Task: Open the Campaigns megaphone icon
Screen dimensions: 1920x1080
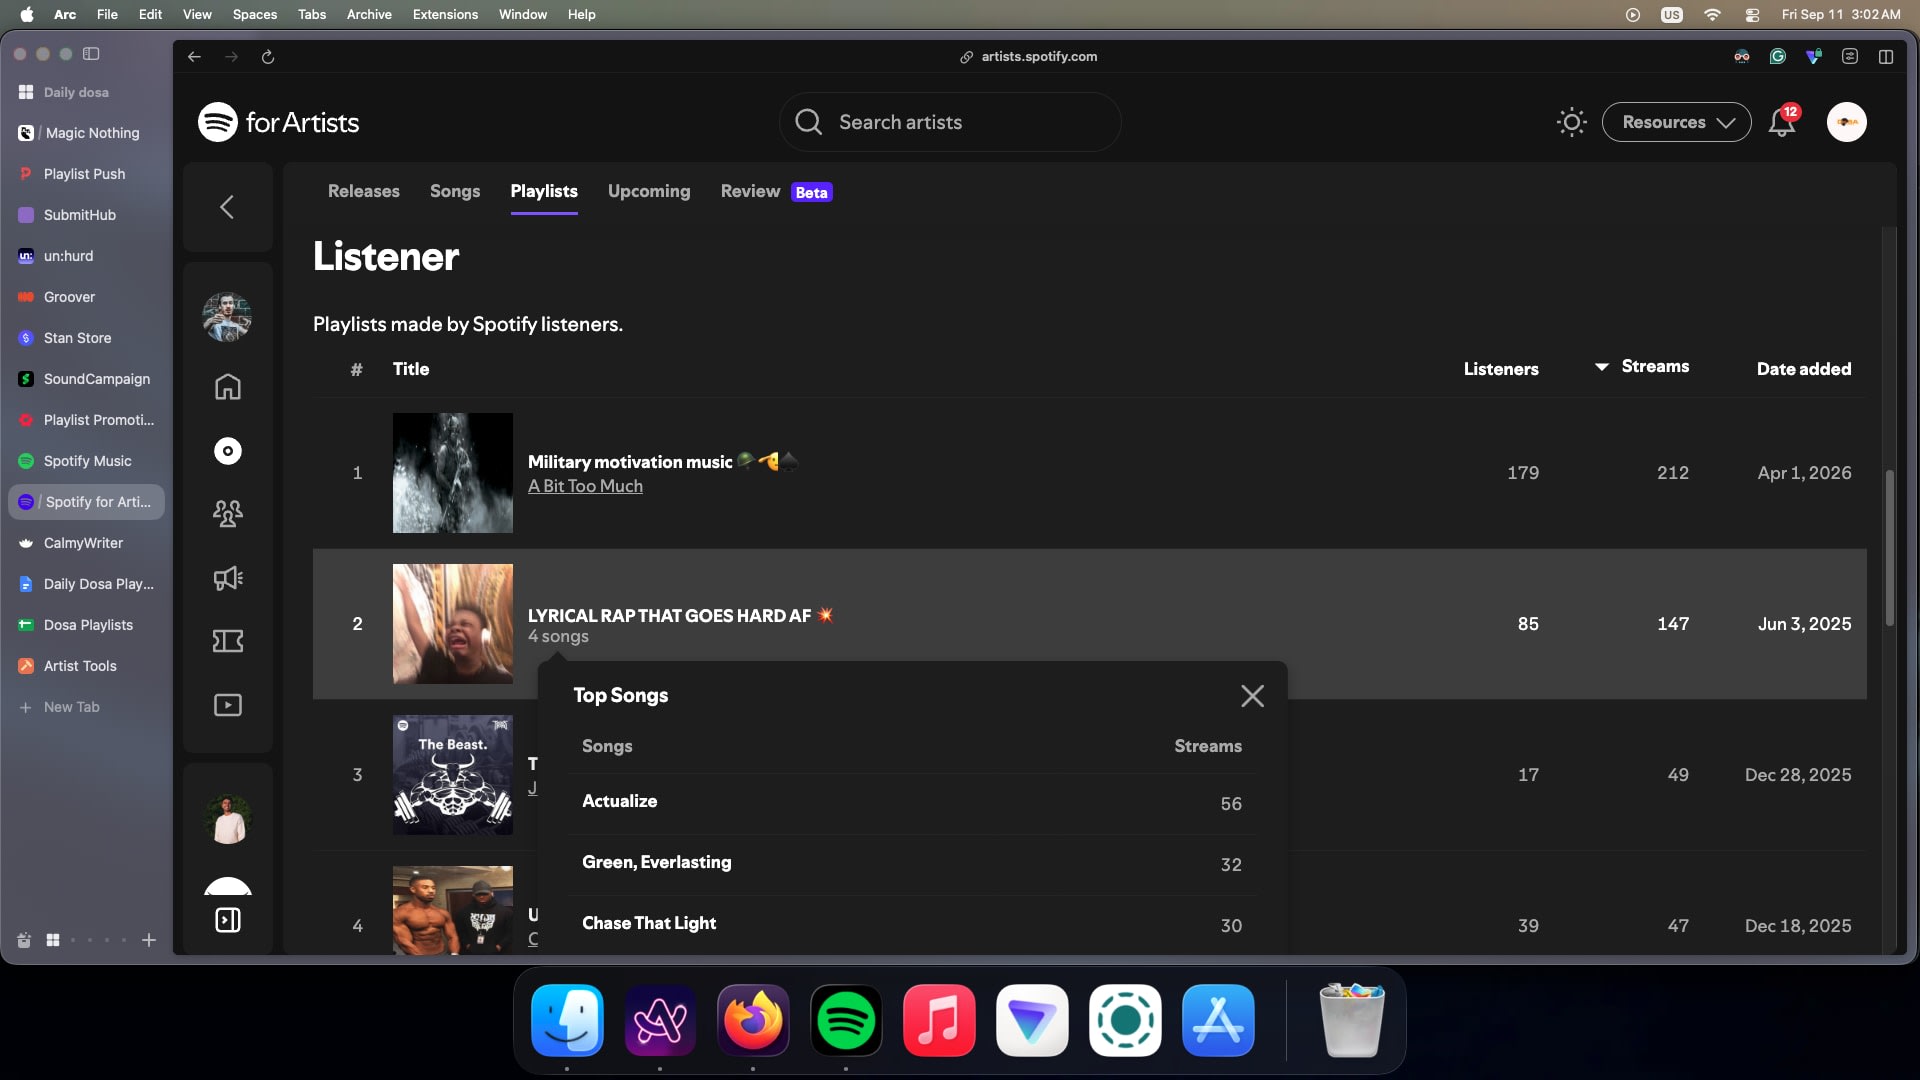Action: click(x=228, y=578)
